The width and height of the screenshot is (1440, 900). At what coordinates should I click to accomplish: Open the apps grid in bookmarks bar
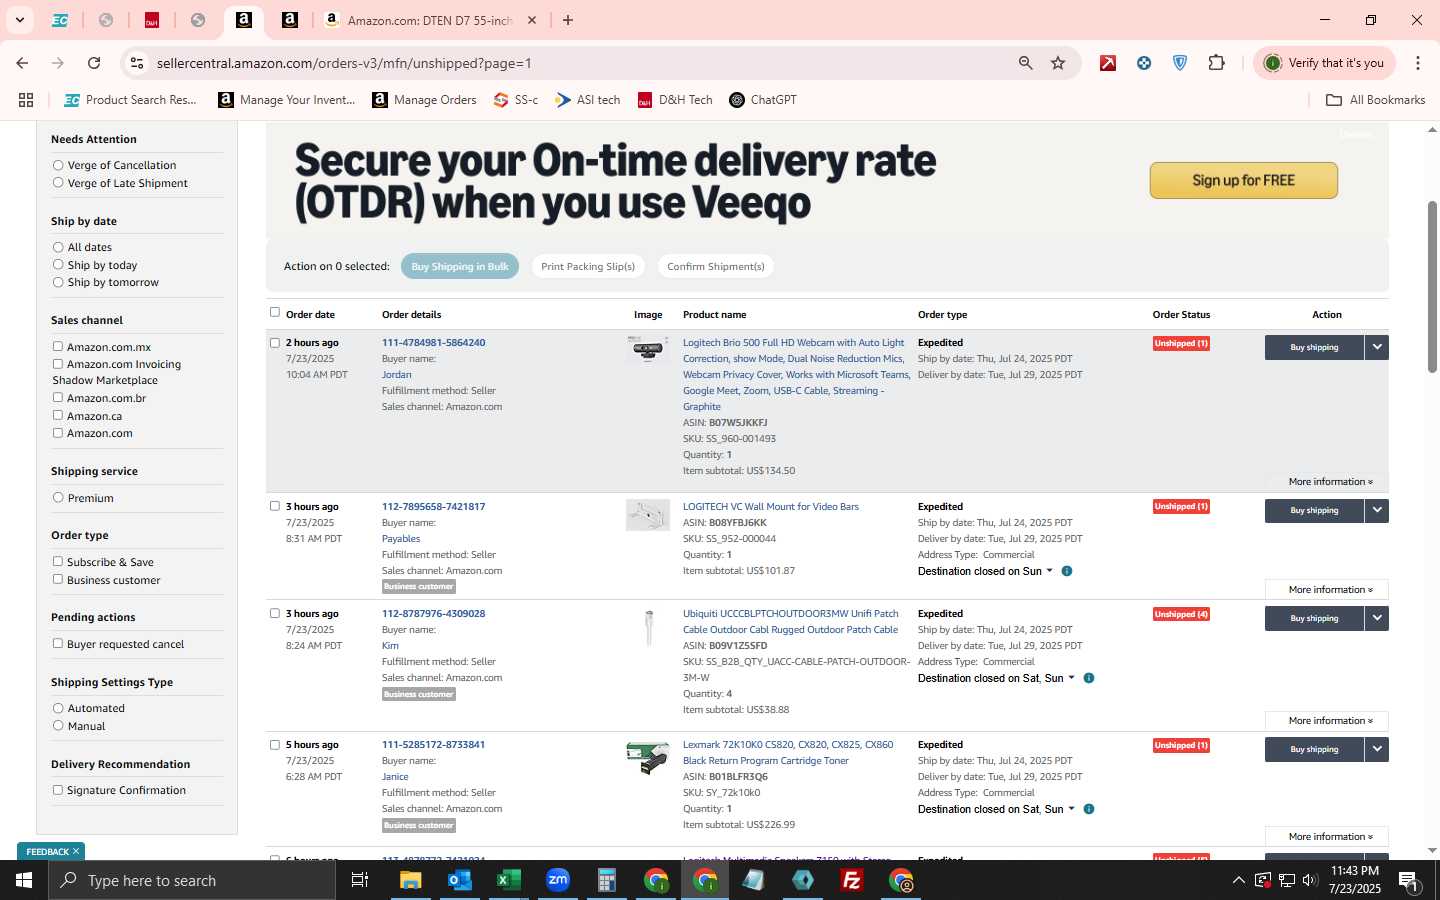point(26,100)
